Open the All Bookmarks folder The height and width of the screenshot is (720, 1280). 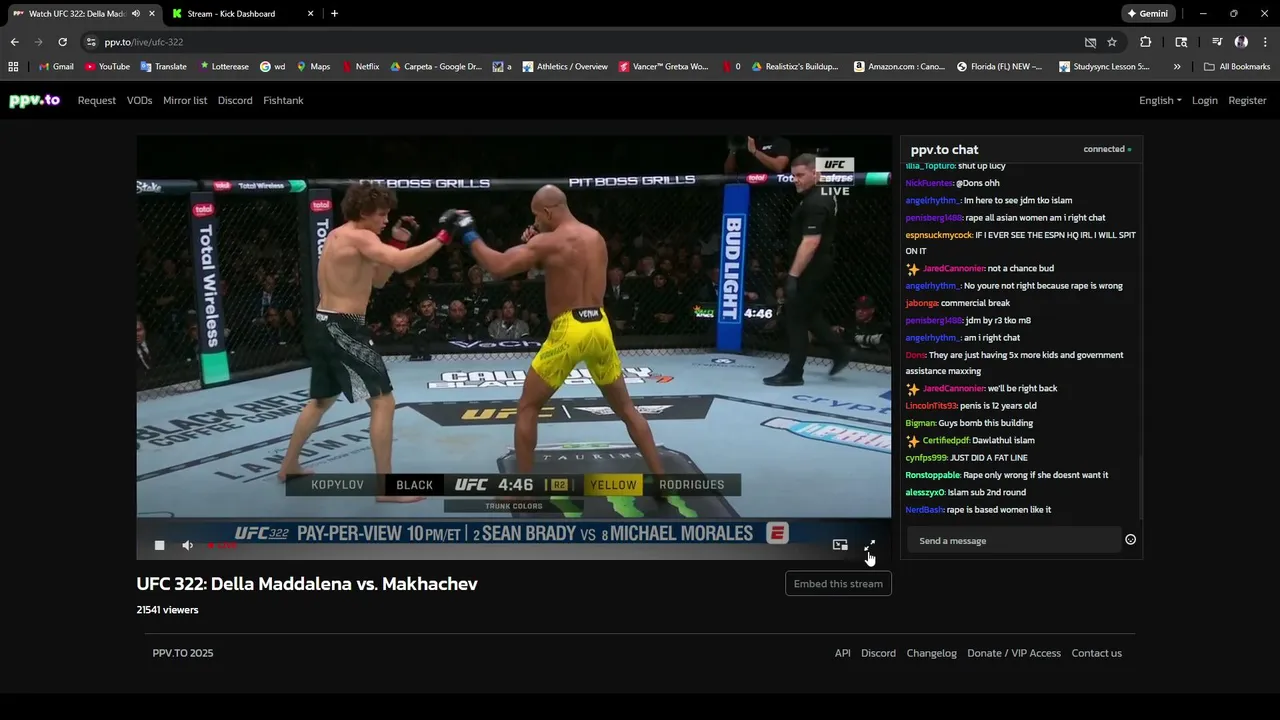pyautogui.click(x=1237, y=67)
